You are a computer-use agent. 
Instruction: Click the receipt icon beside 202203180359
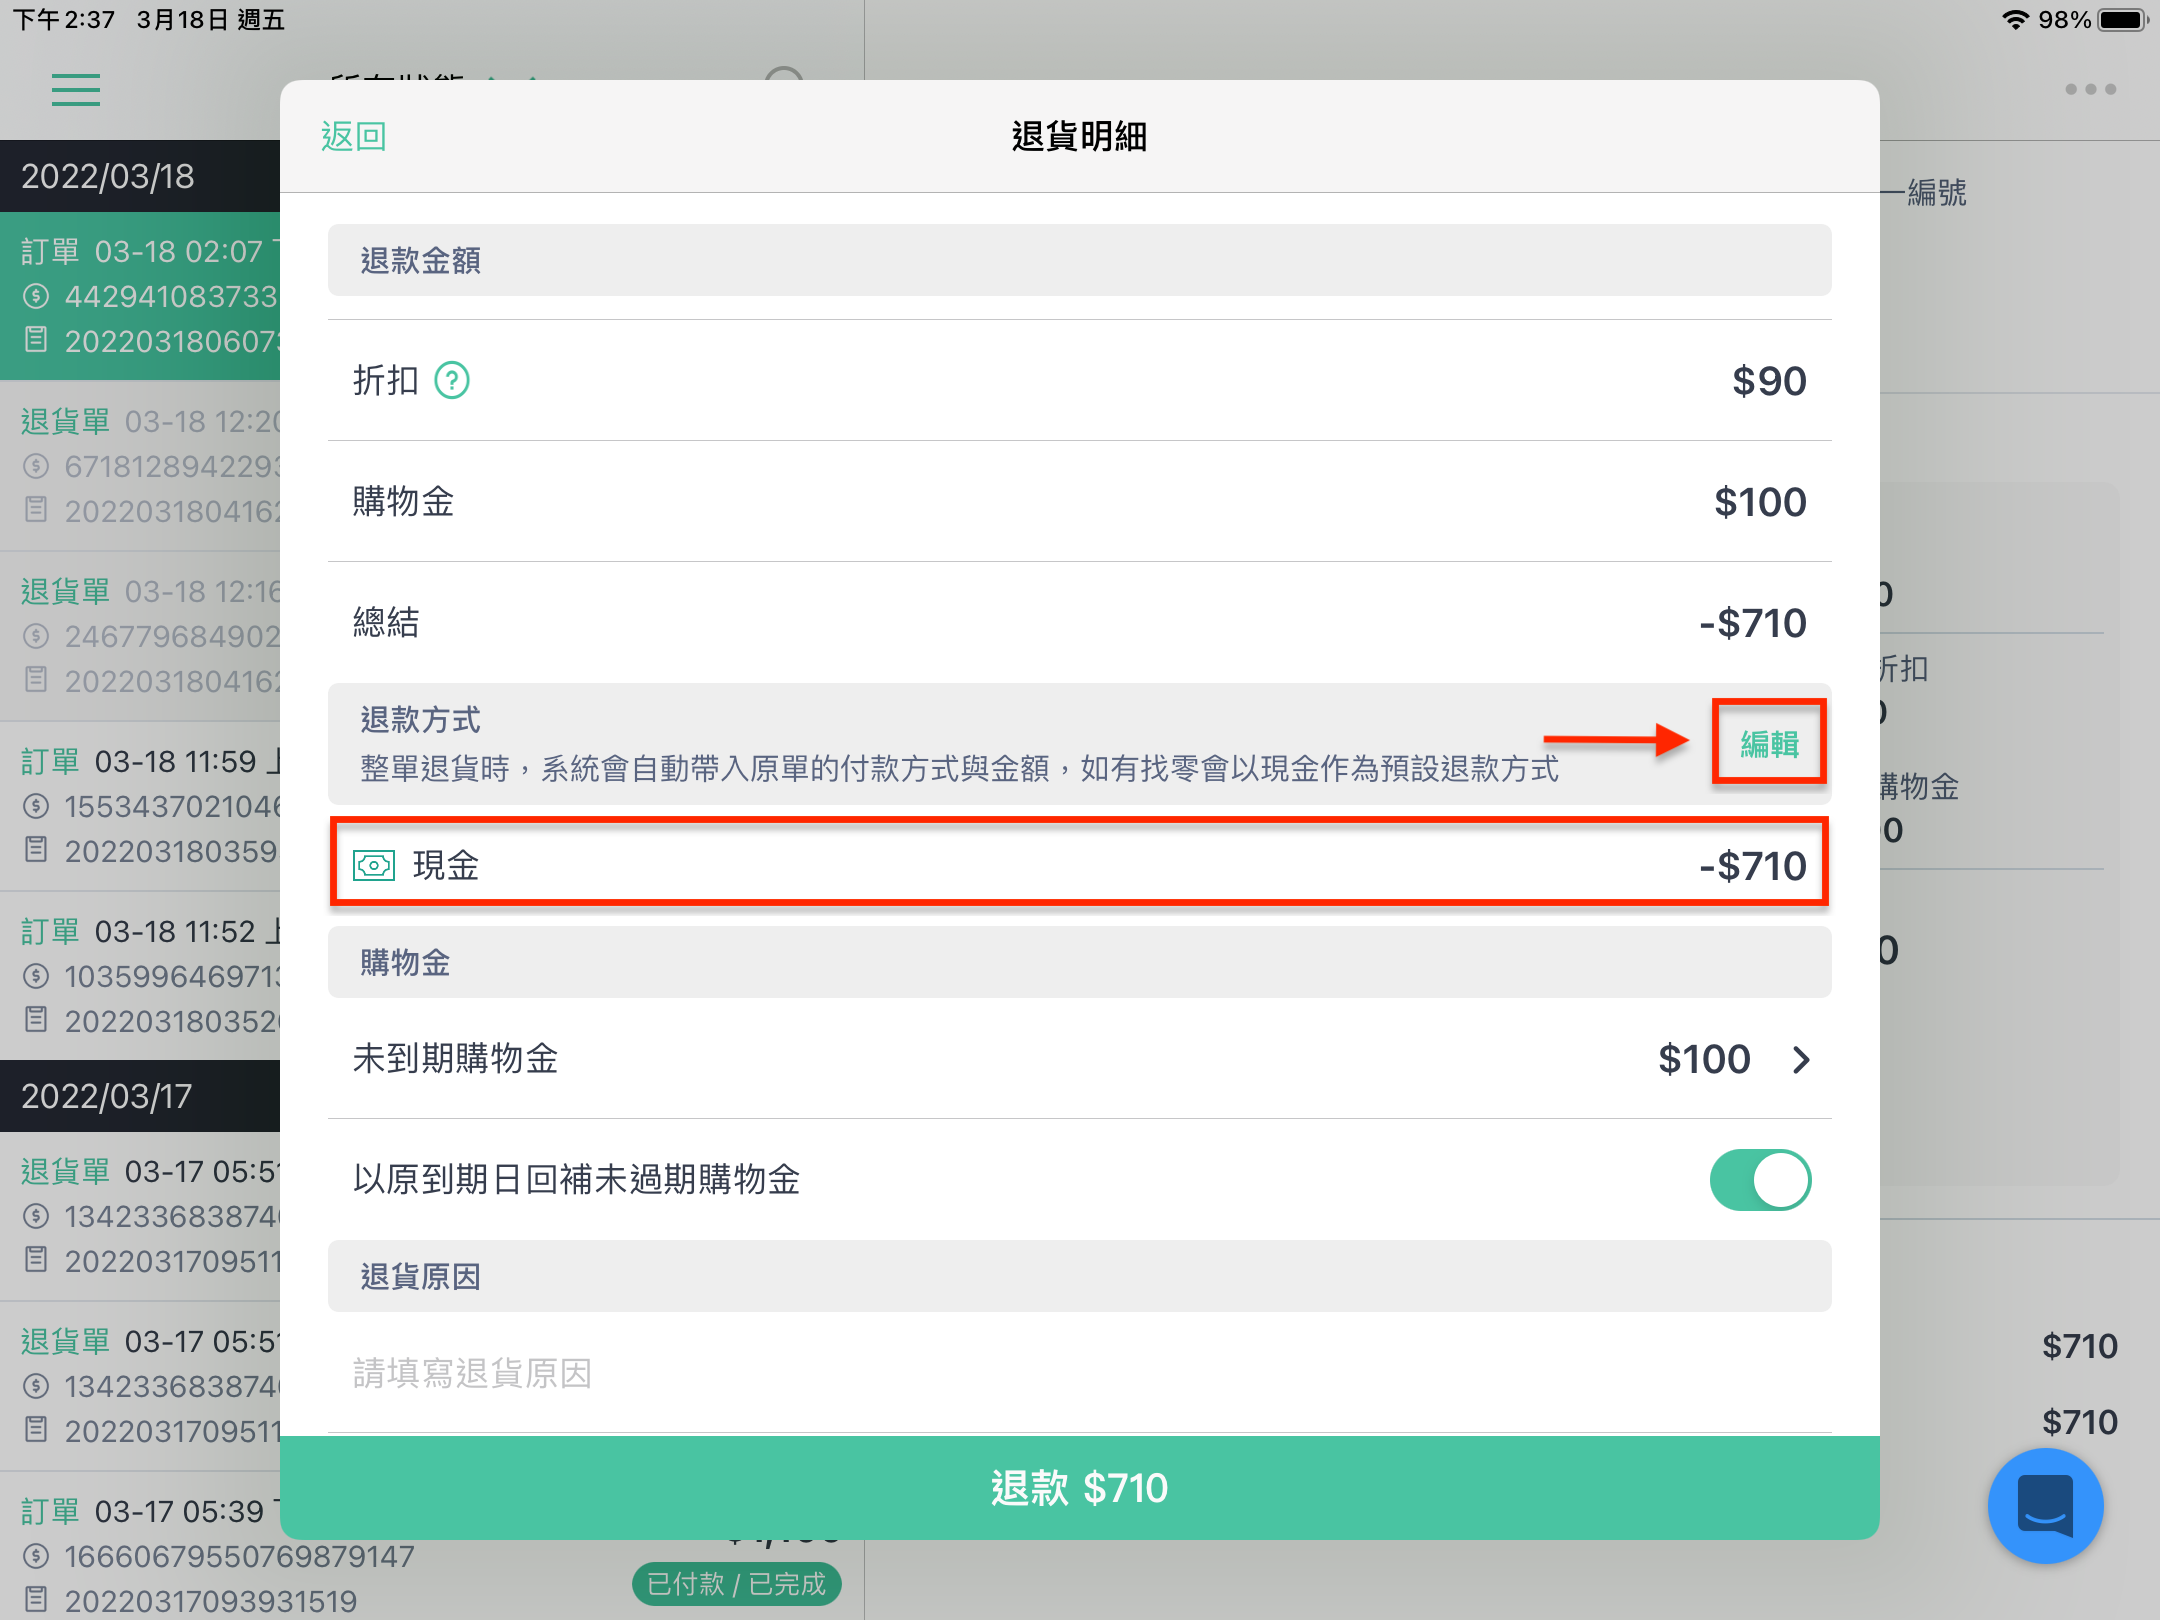[36, 850]
